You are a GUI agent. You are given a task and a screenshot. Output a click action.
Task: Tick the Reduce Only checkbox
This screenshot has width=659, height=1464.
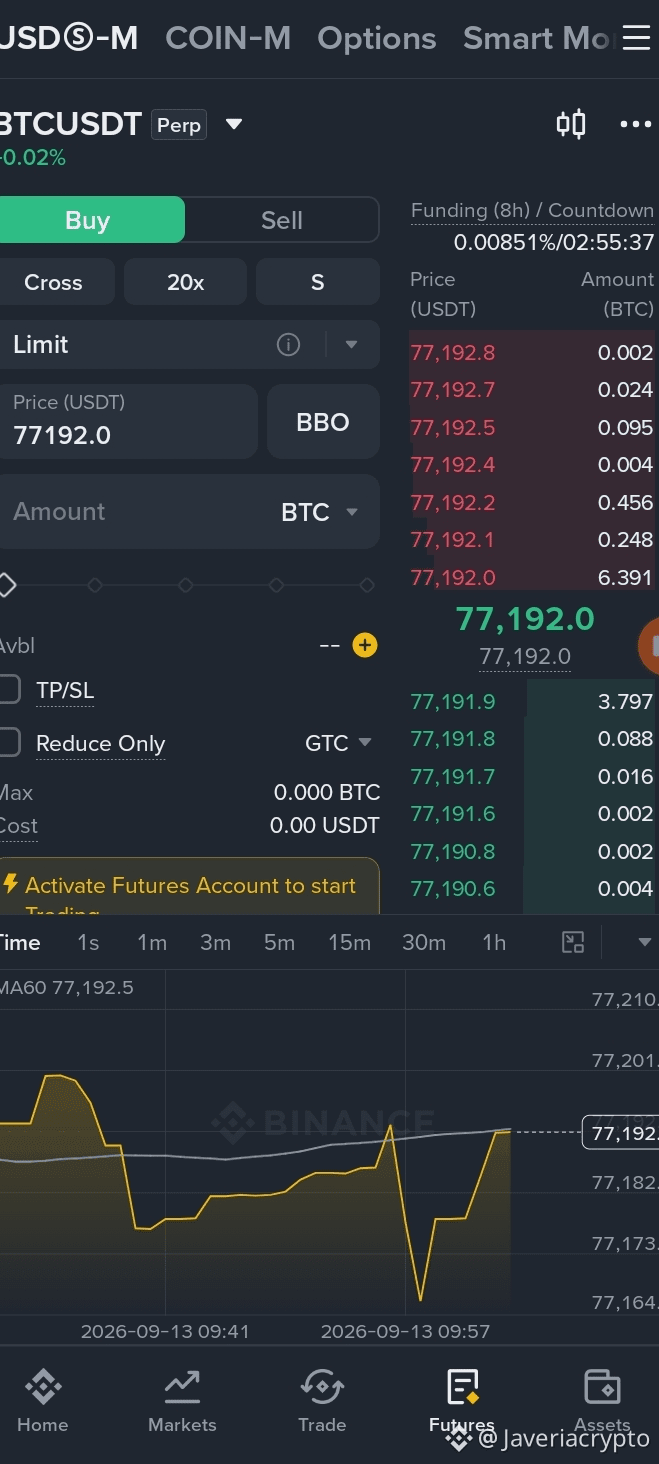pos(8,742)
